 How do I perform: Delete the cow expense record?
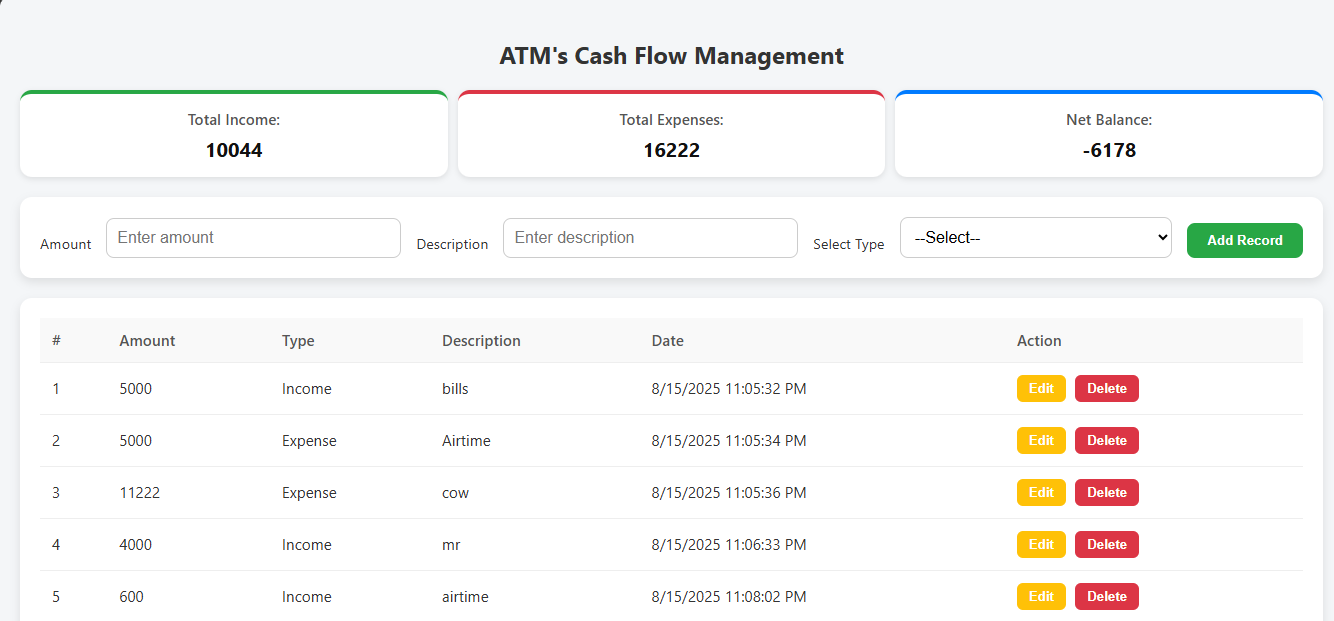1106,493
